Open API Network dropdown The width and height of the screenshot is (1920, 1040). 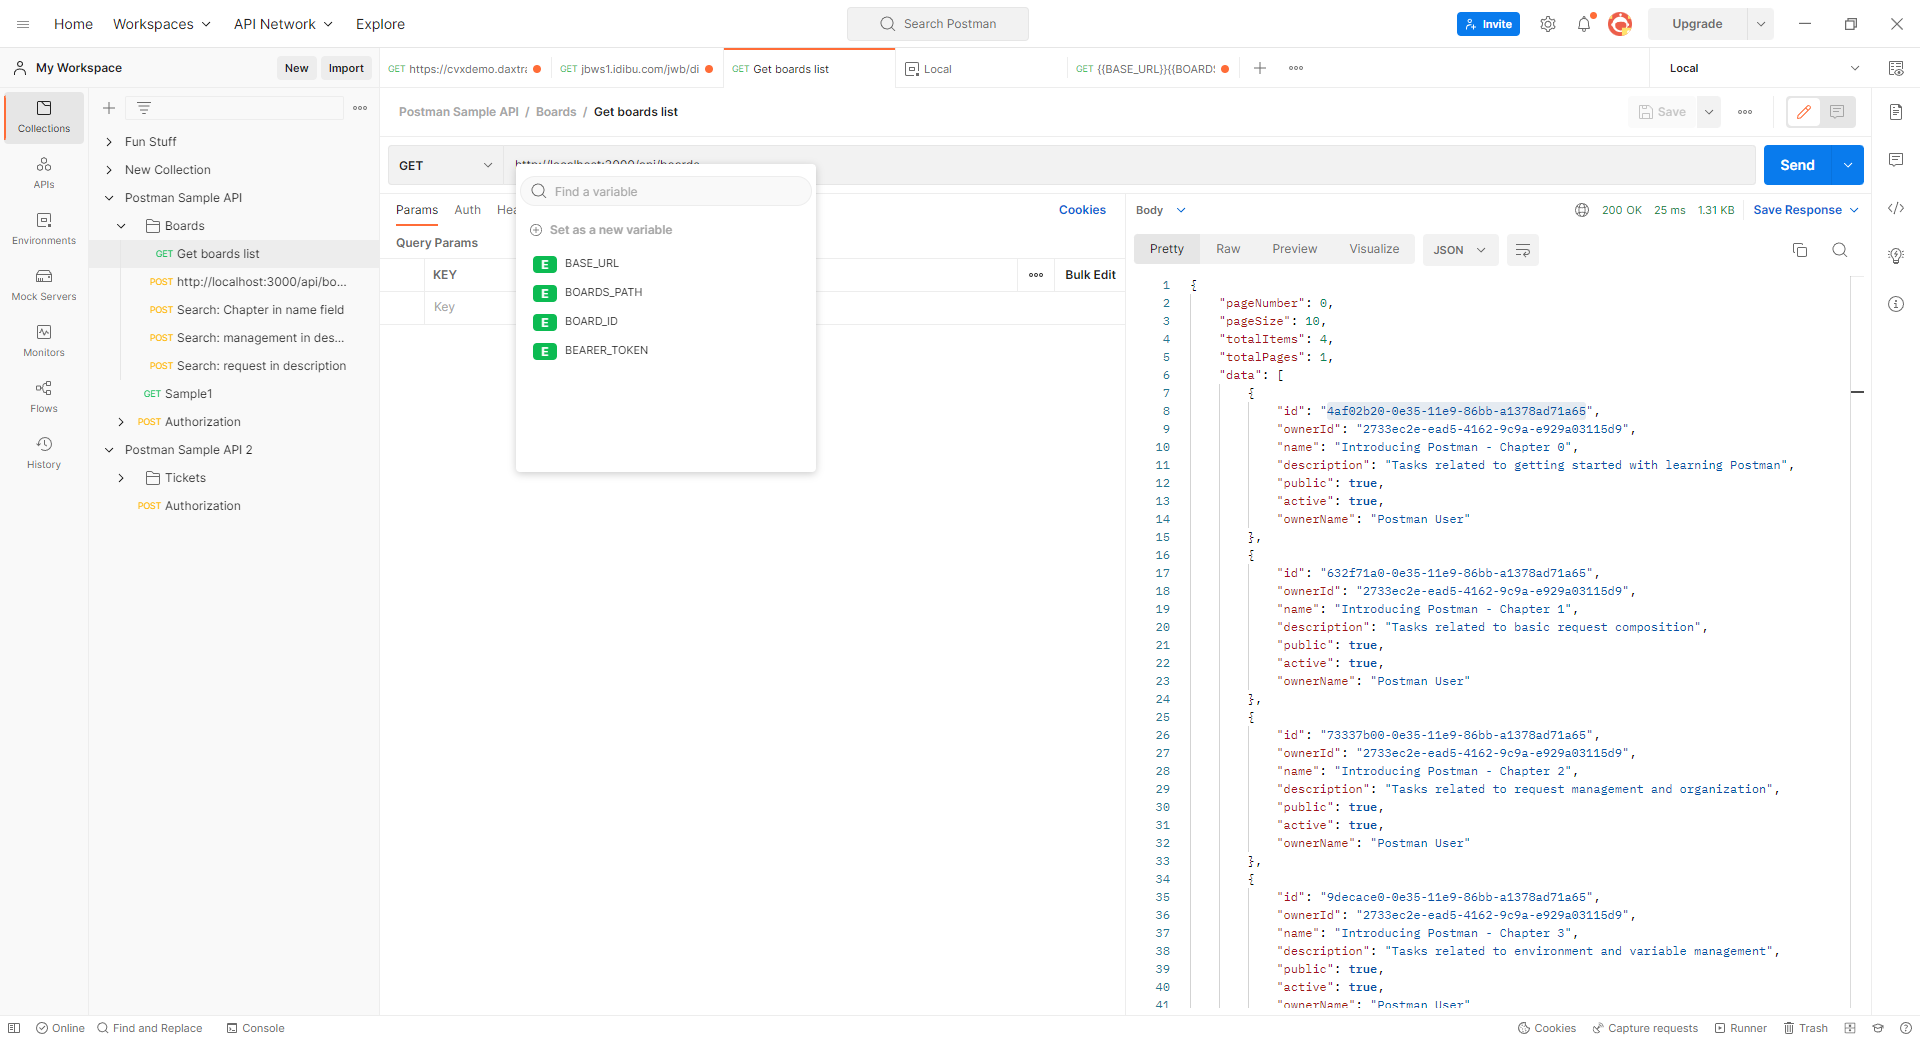(x=283, y=24)
